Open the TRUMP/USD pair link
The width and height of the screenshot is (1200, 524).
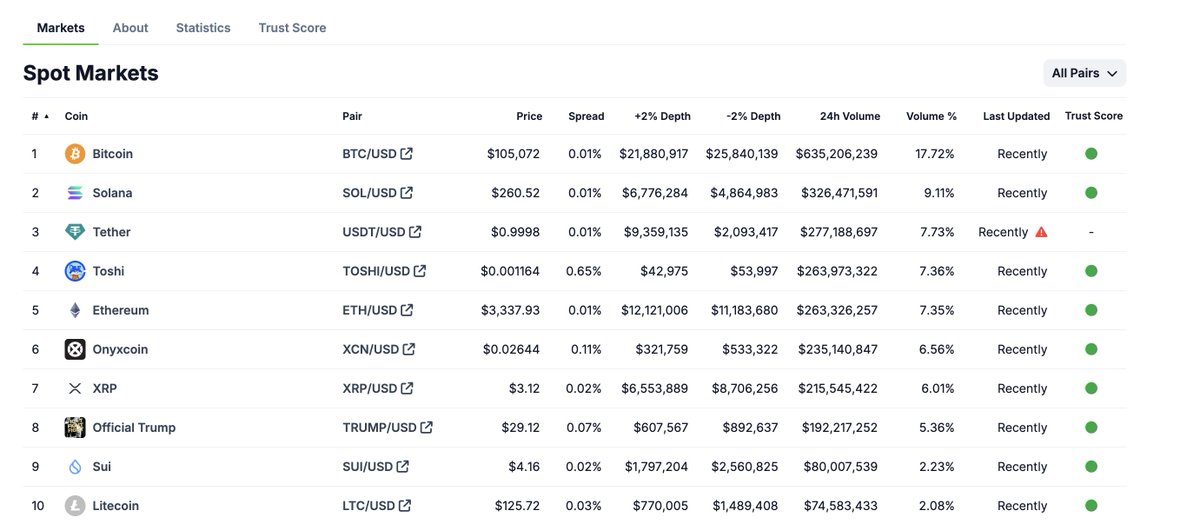tap(379, 427)
